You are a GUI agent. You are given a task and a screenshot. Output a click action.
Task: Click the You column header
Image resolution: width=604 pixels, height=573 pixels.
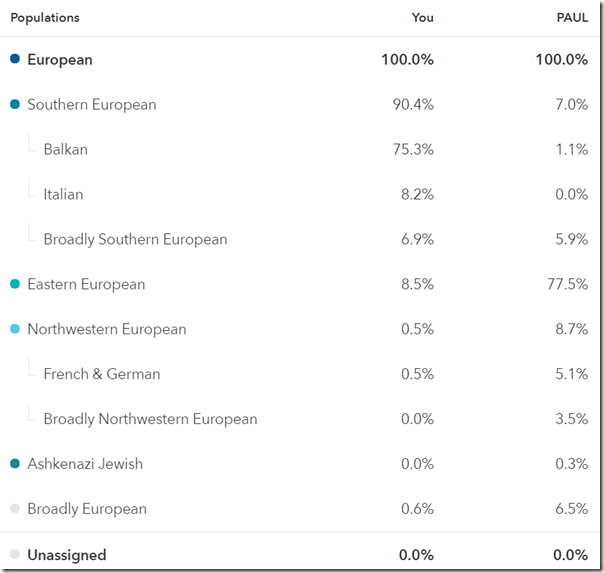pyautogui.click(x=422, y=18)
